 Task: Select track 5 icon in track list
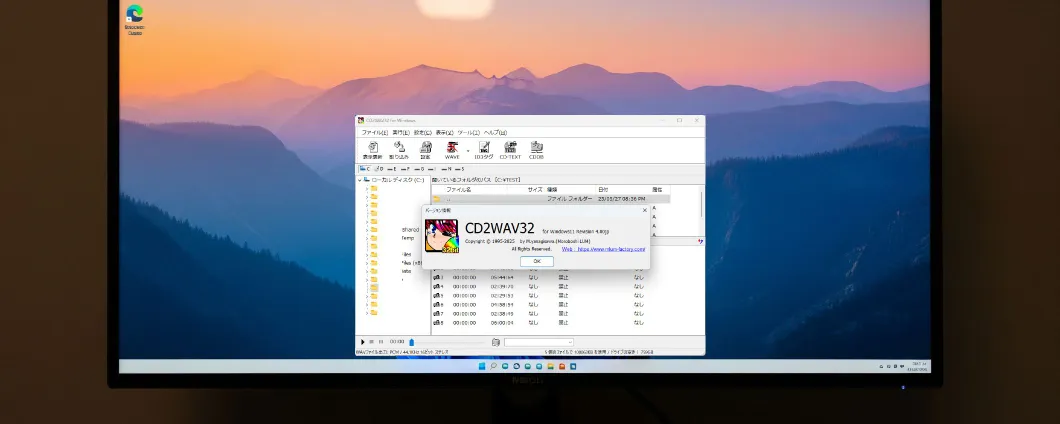(438, 296)
